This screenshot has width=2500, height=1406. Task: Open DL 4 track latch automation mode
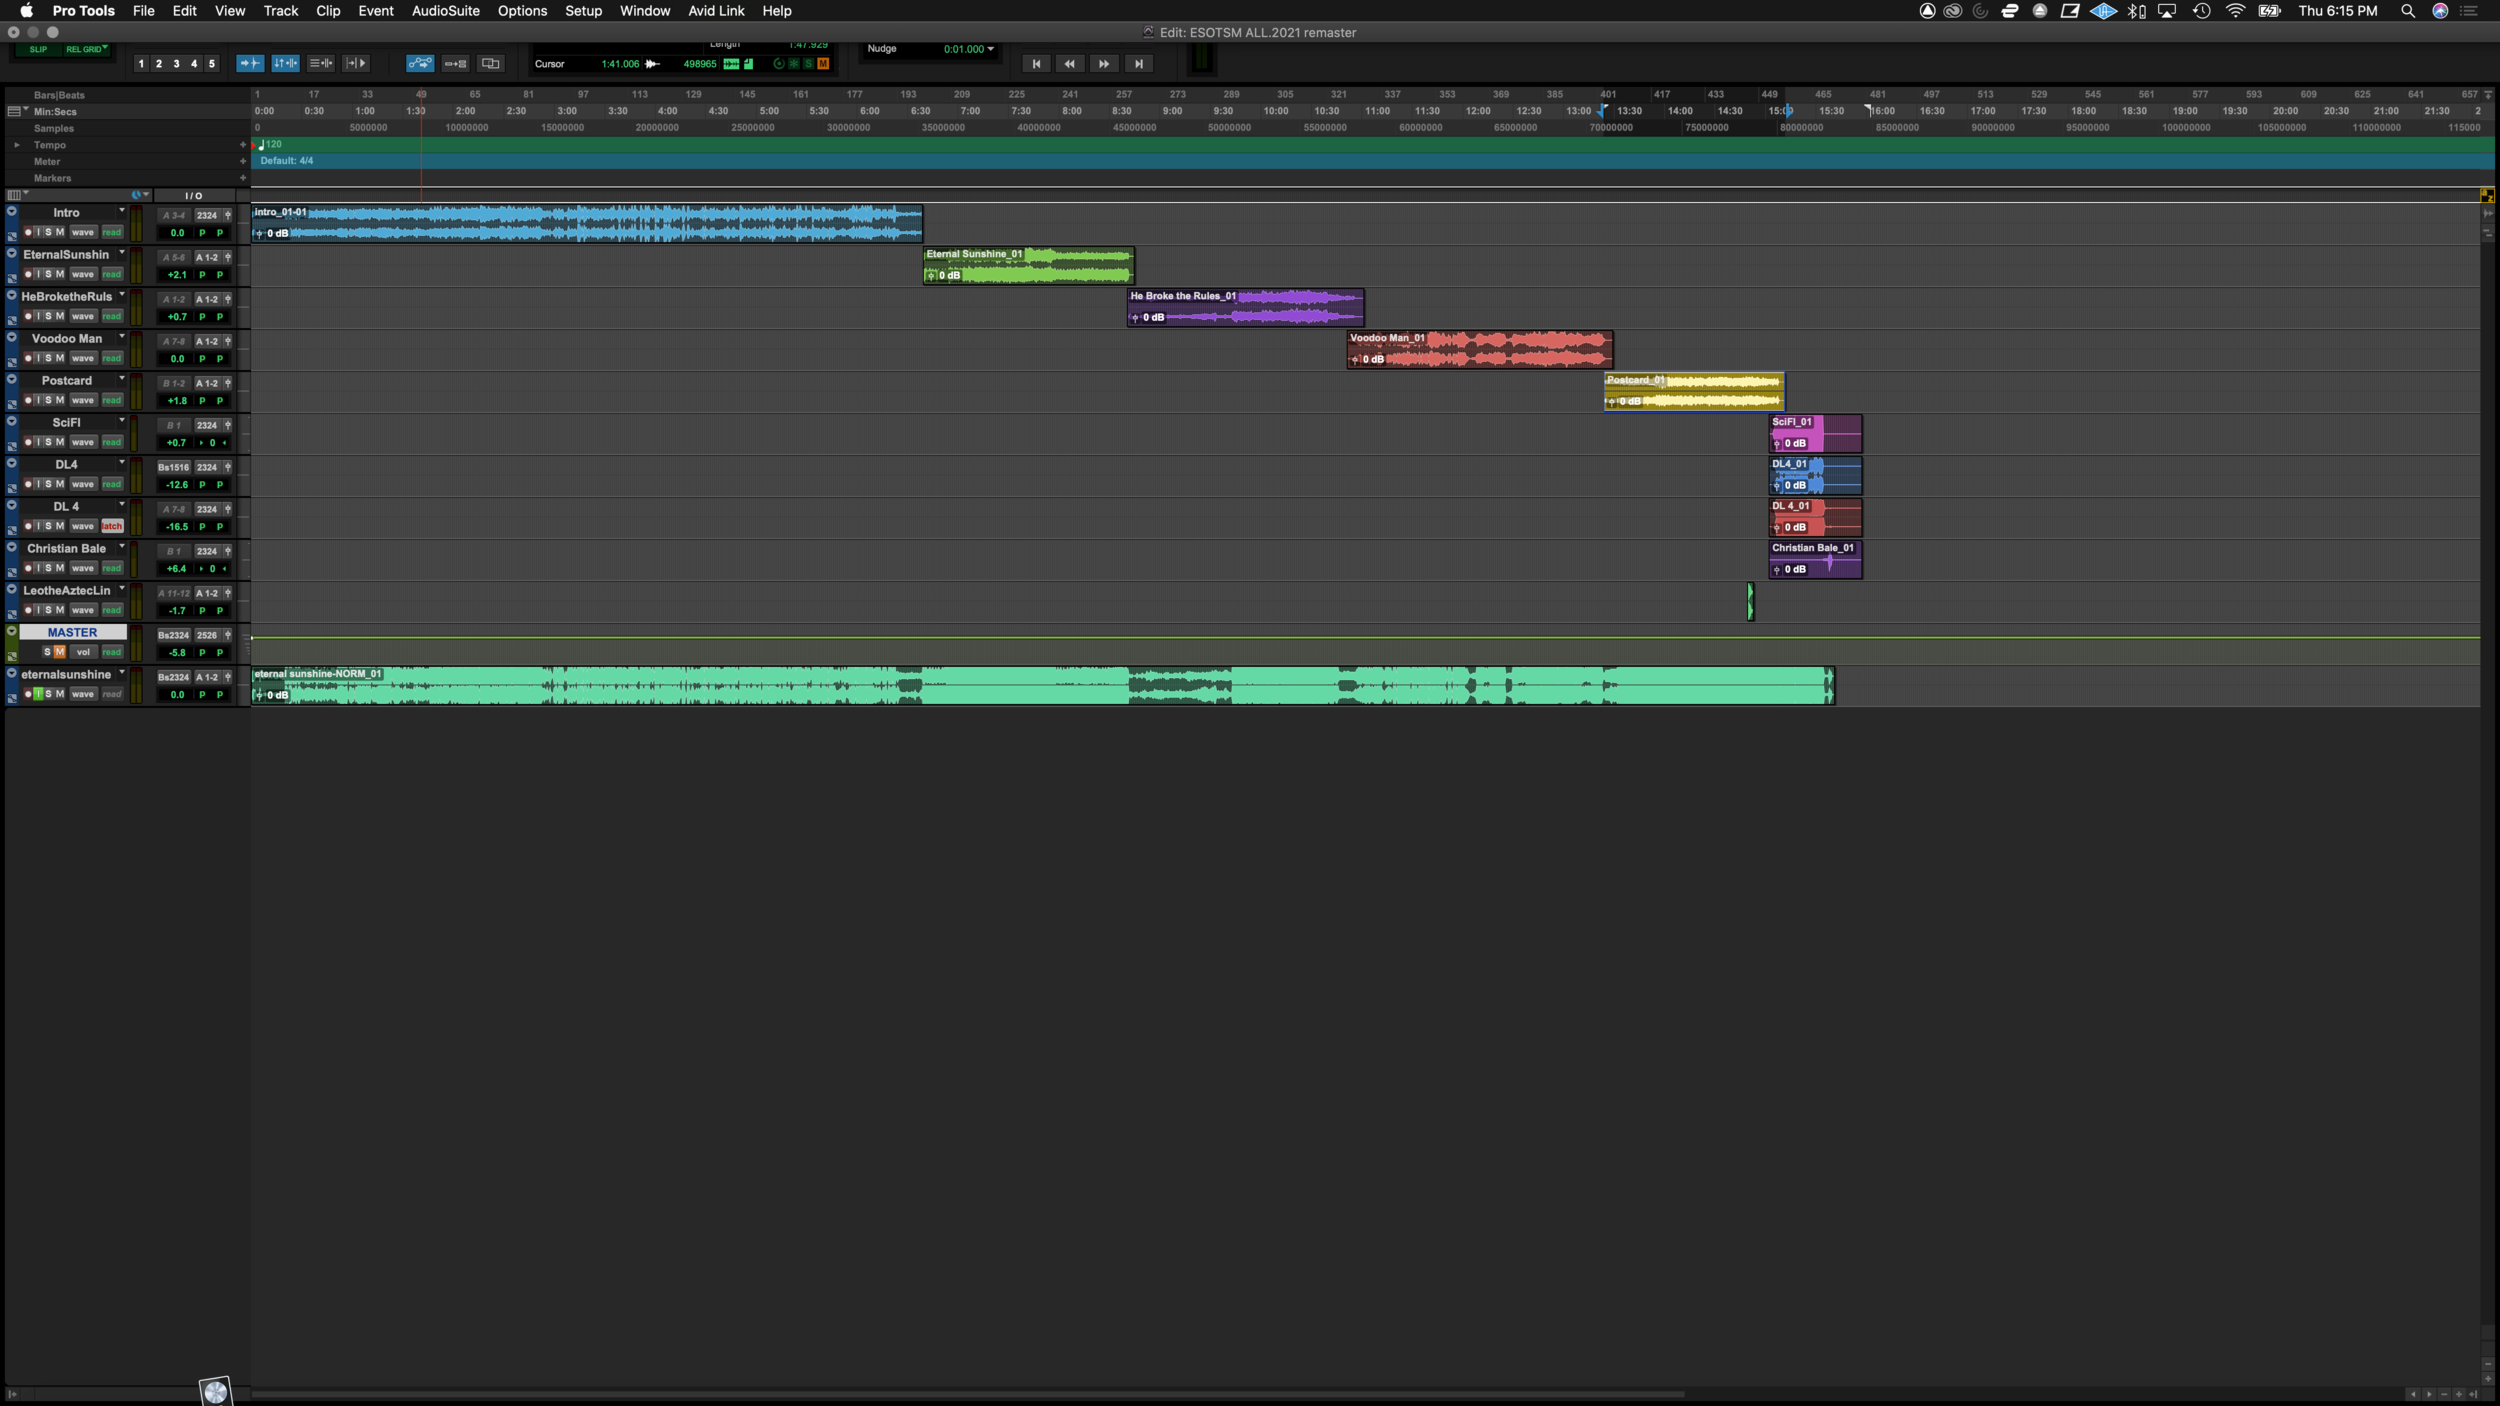[x=112, y=526]
